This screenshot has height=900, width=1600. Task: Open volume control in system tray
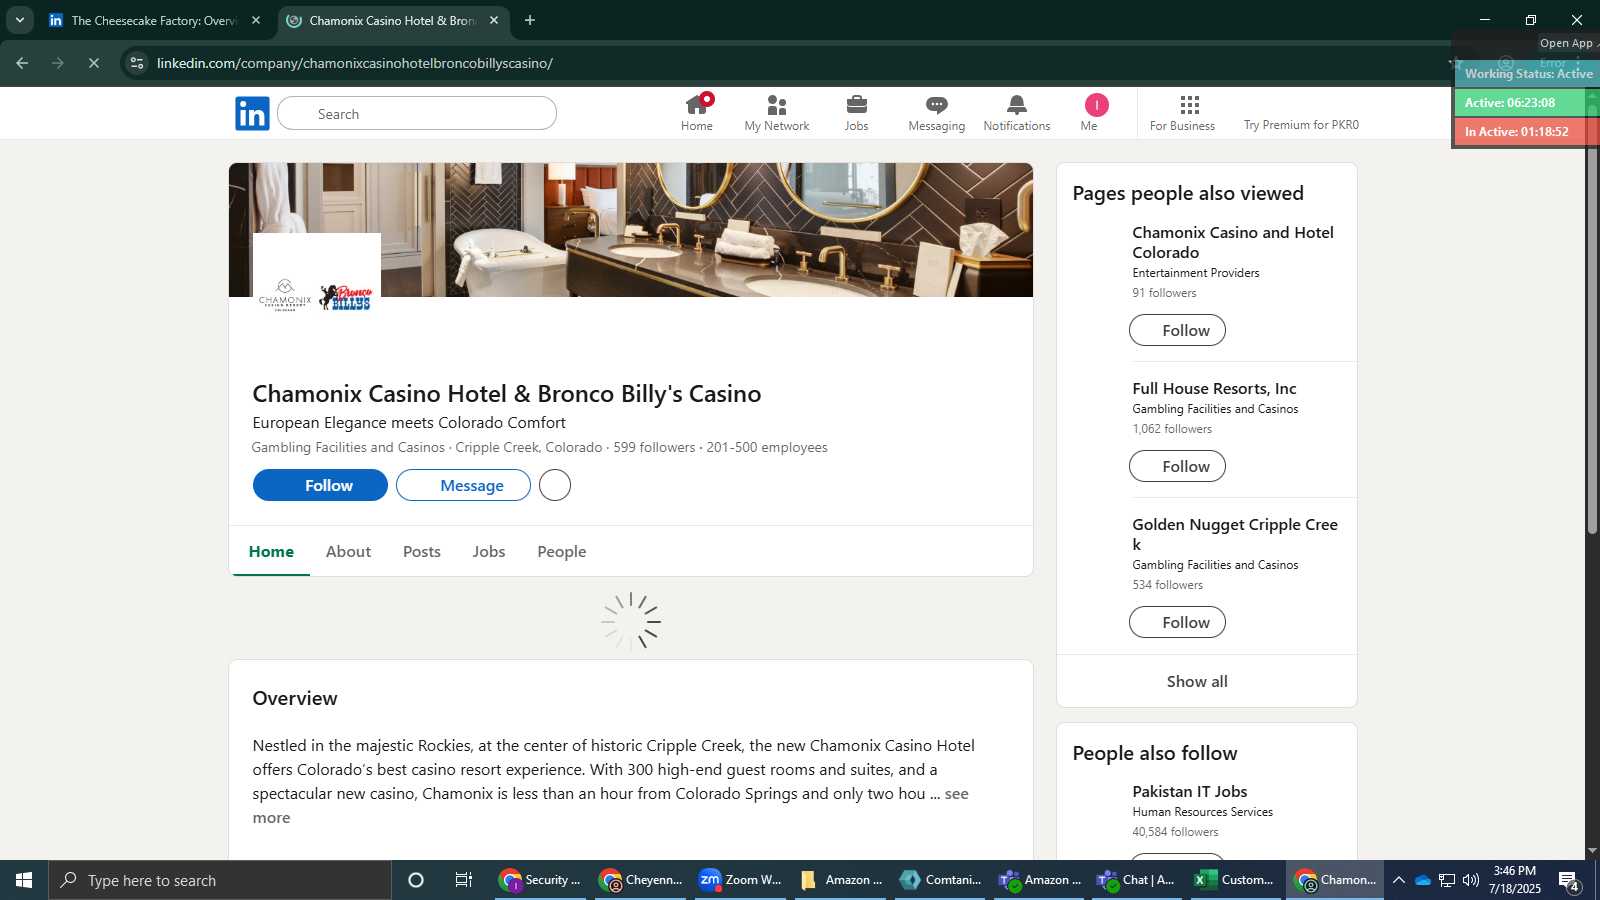(x=1470, y=880)
